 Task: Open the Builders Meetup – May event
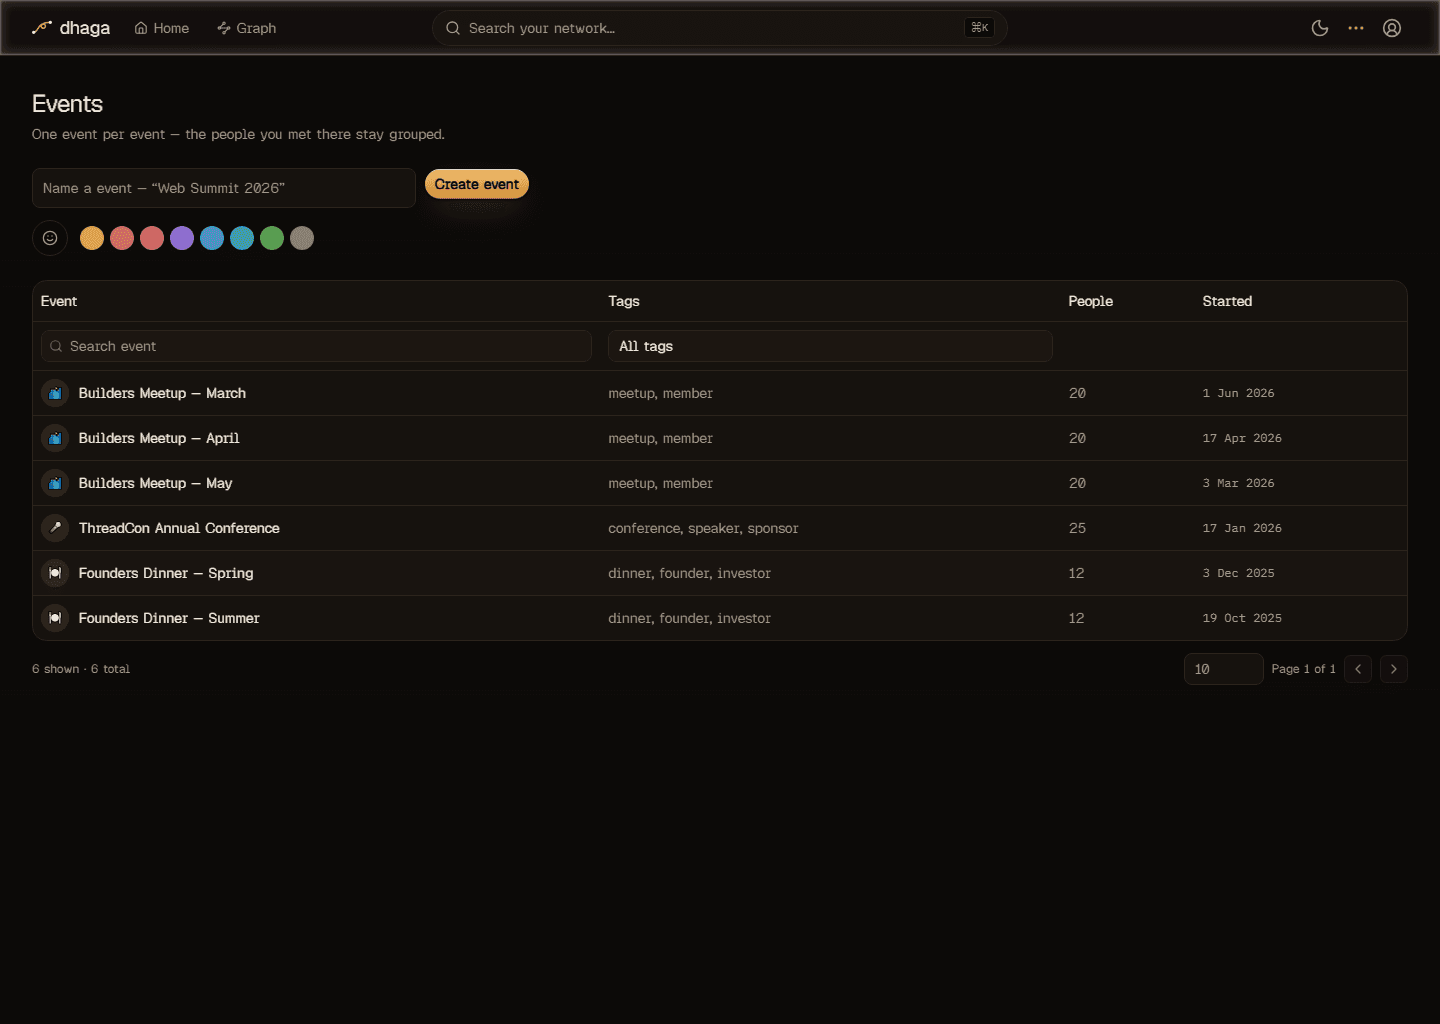pos(155,483)
